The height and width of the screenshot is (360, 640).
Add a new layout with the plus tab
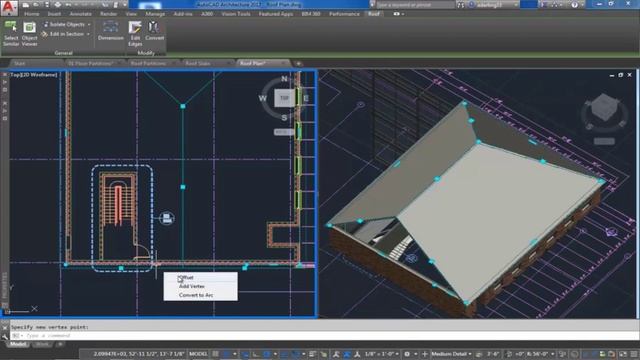60,344
